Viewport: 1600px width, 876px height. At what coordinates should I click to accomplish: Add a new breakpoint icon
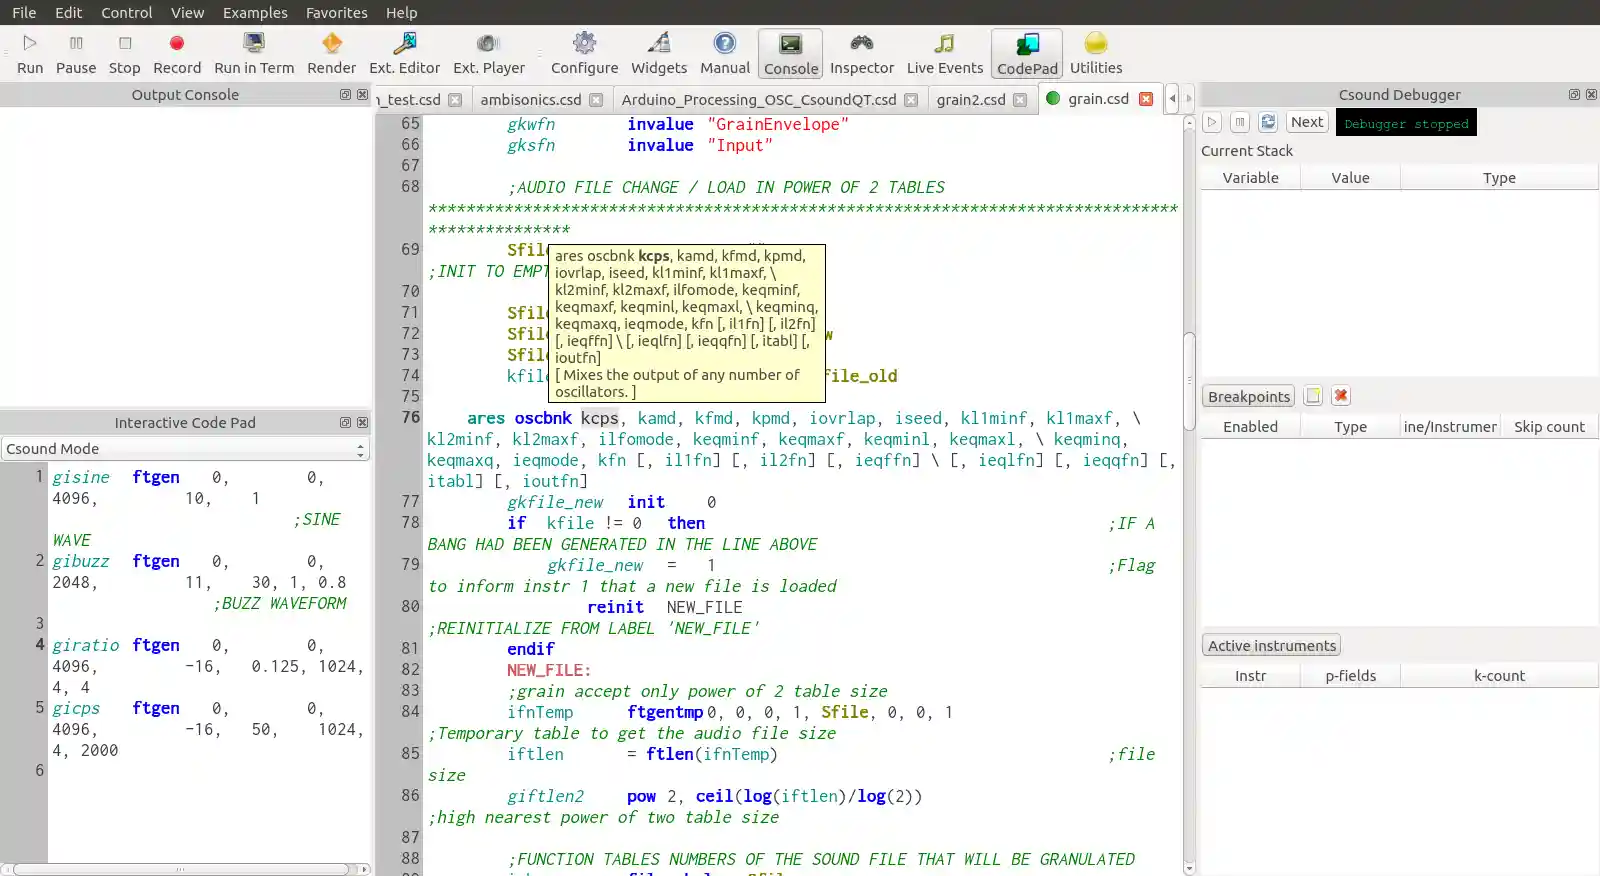pyautogui.click(x=1313, y=396)
